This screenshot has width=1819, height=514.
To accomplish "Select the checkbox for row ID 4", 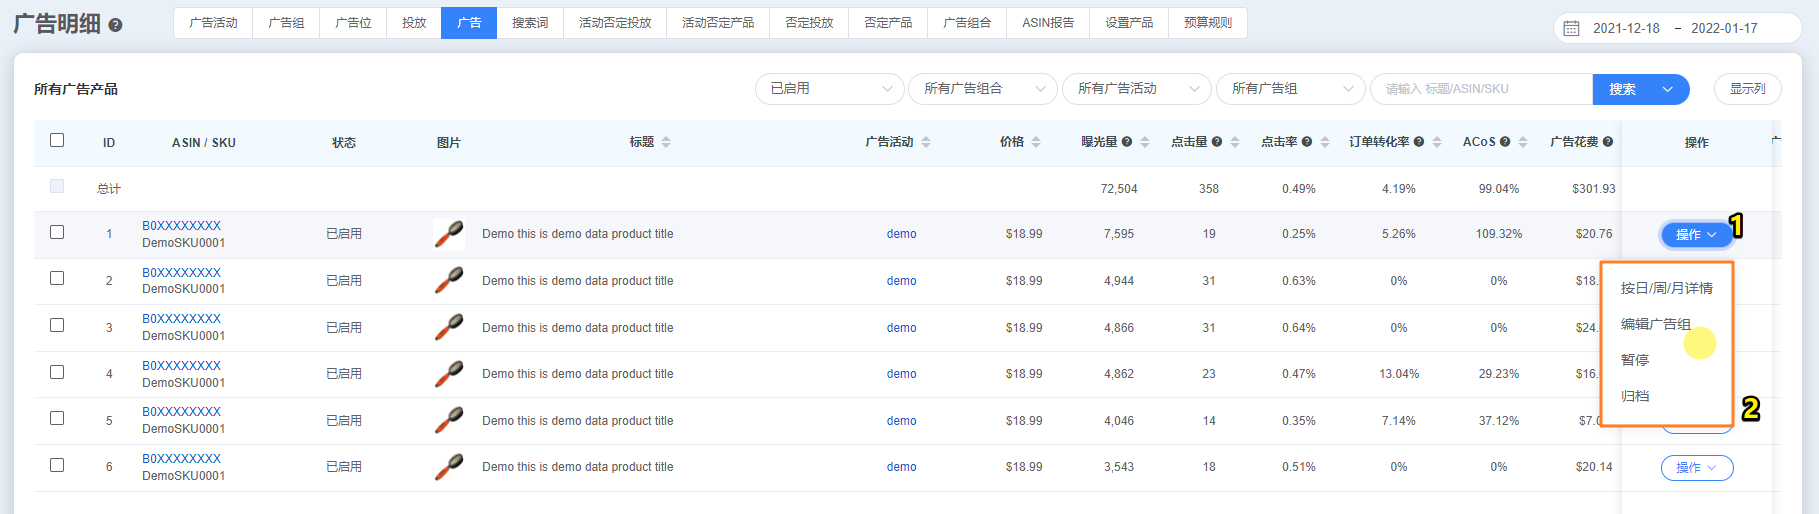I will (x=57, y=372).
